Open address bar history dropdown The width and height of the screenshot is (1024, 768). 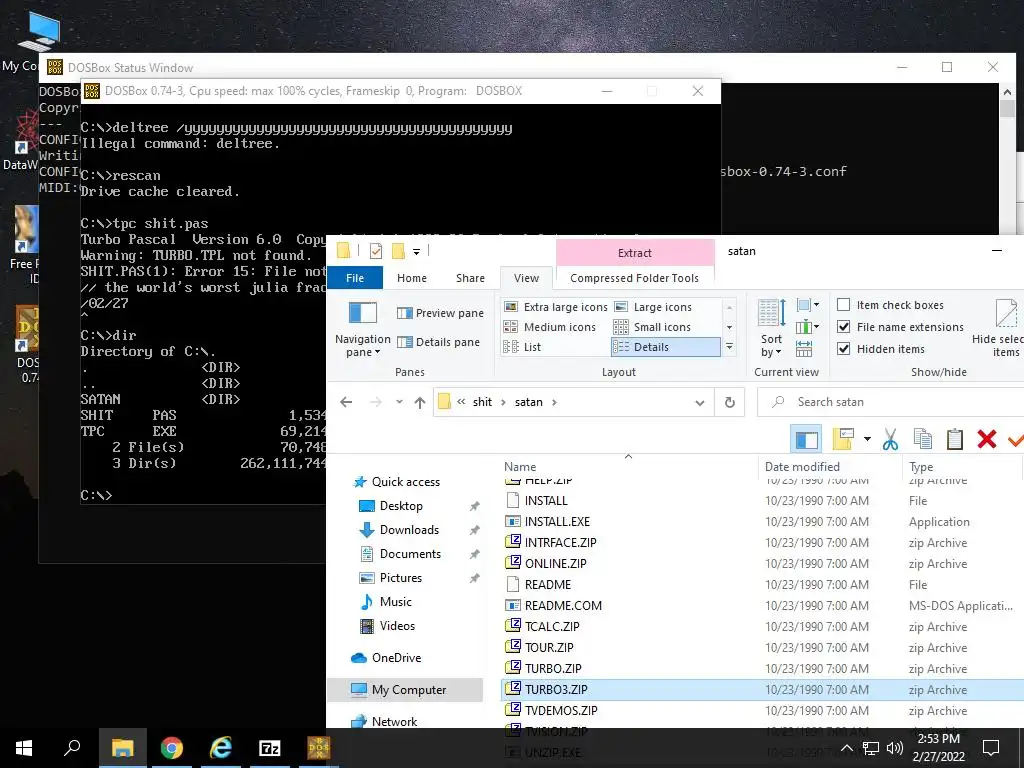click(x=699, y=402)
